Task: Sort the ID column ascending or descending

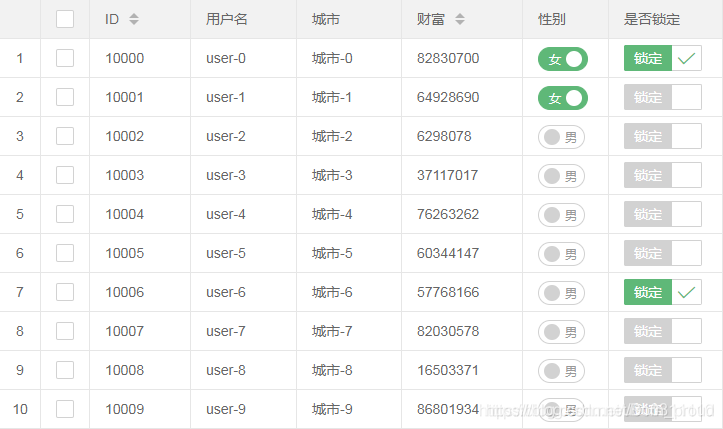Action: click(134, 19)
